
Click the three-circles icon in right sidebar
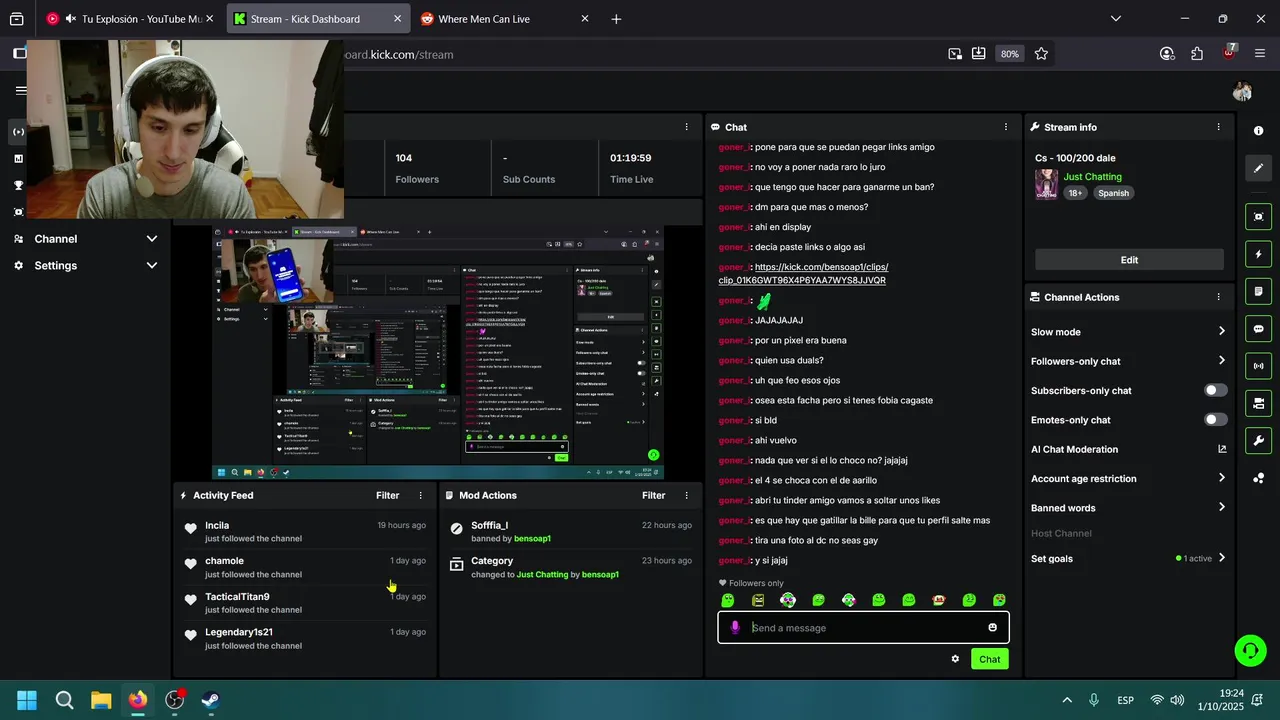1258,478
